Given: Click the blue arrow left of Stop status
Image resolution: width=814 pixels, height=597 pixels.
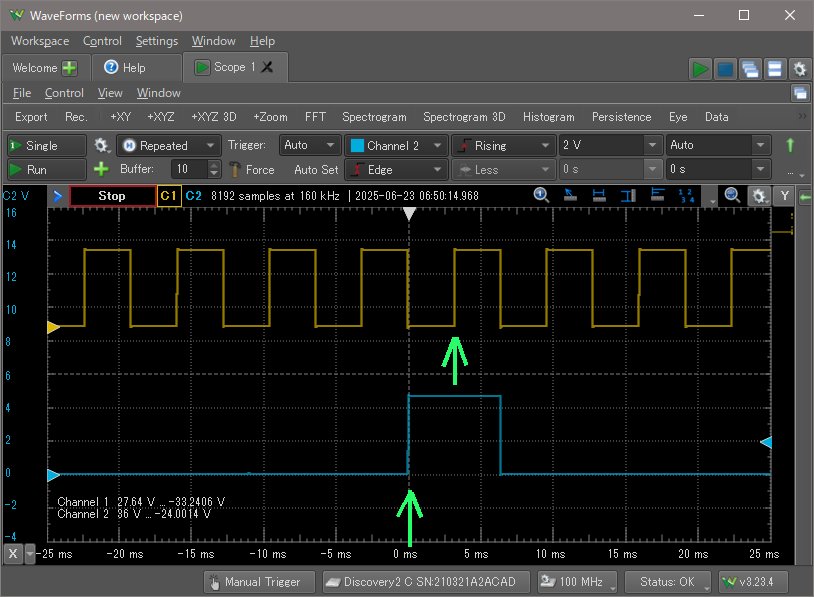Looking at the screenshot, I should [x=57, y=196].
